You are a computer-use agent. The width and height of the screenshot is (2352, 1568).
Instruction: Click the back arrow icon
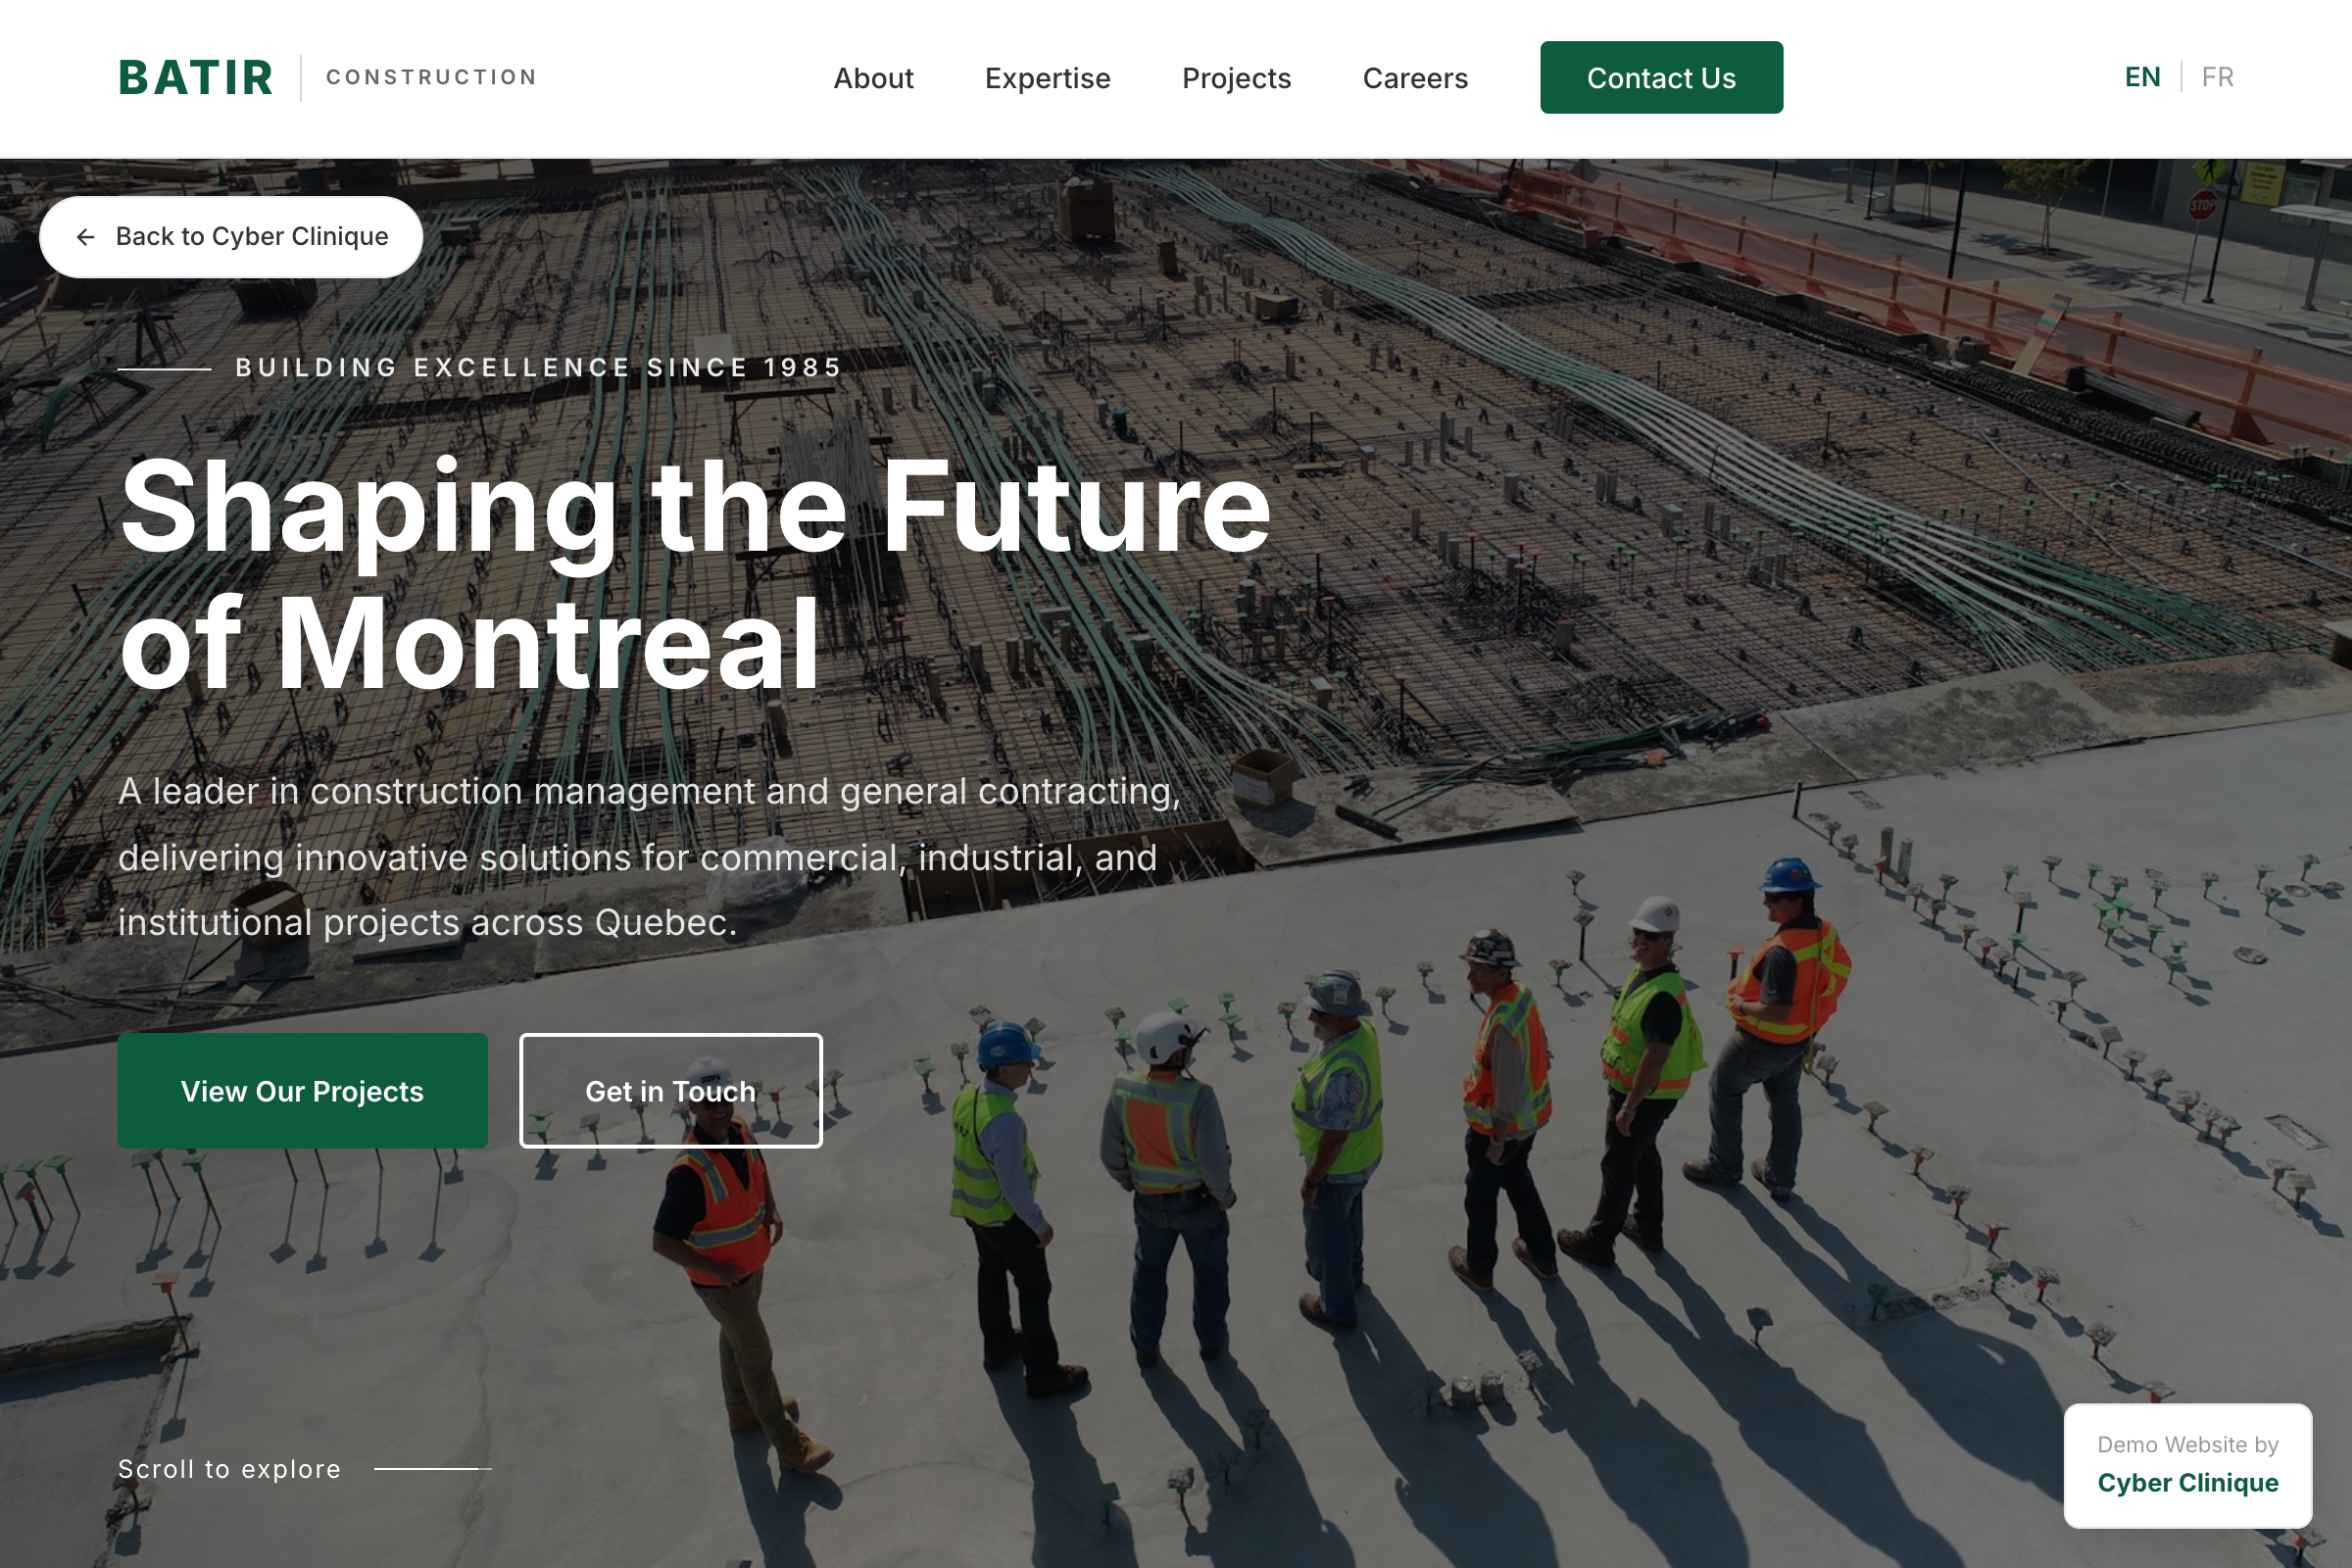click(x=86, y=237)
